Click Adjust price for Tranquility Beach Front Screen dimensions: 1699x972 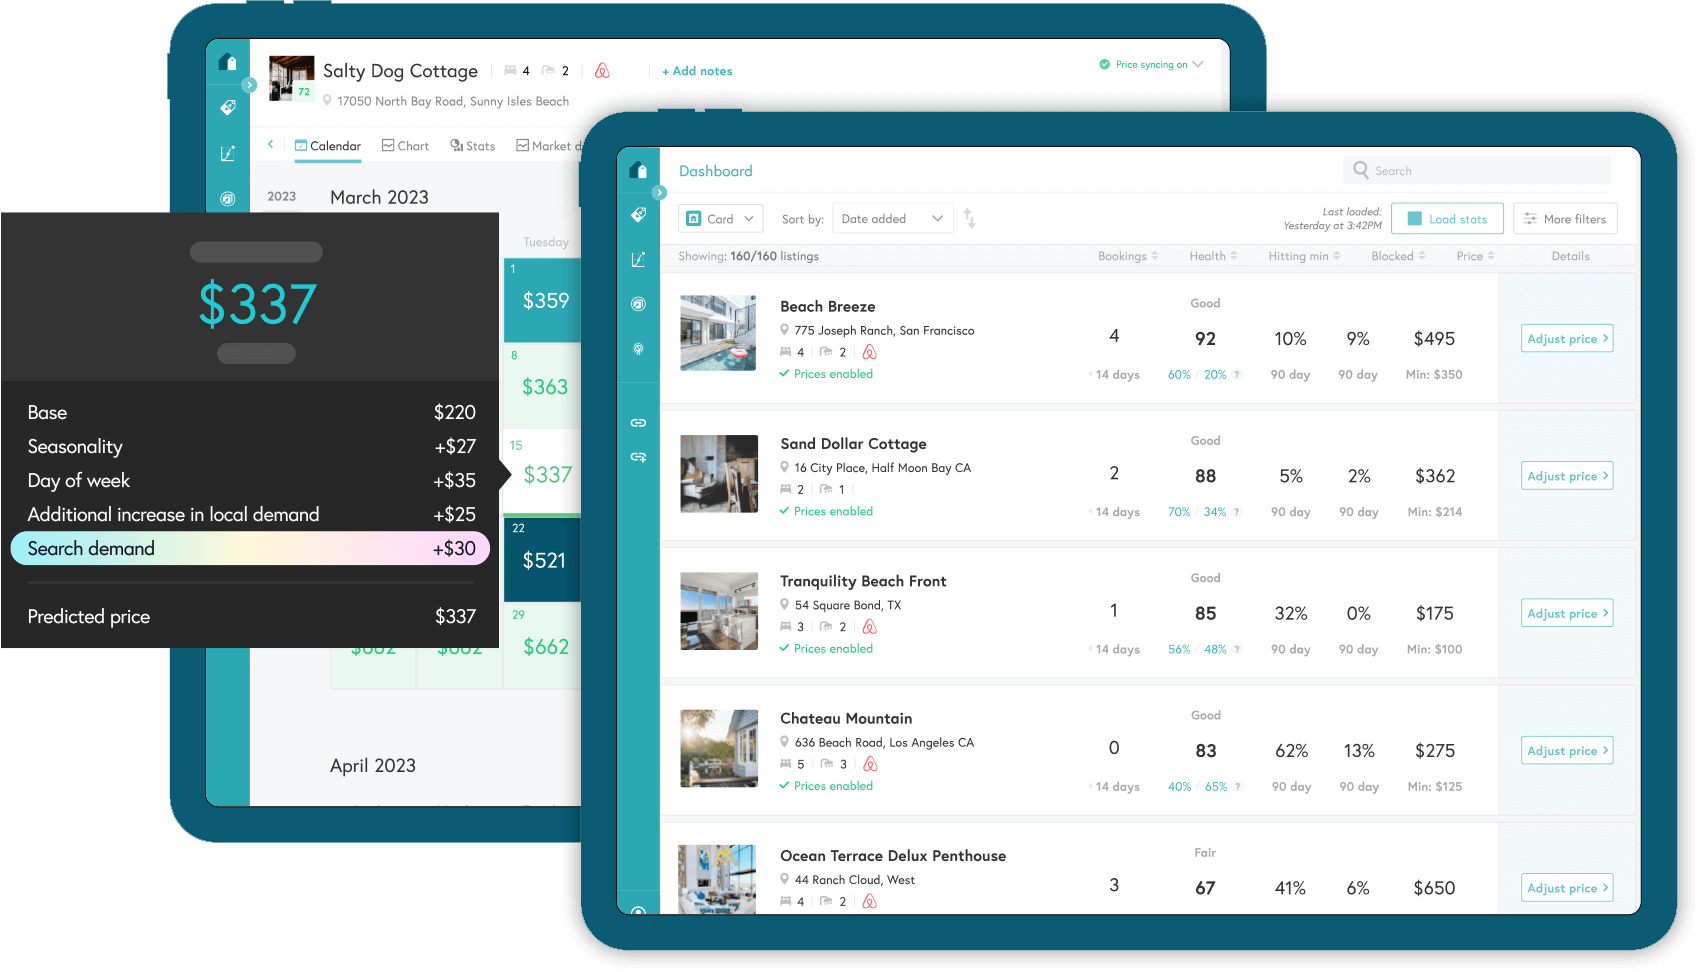(1566, 612)
